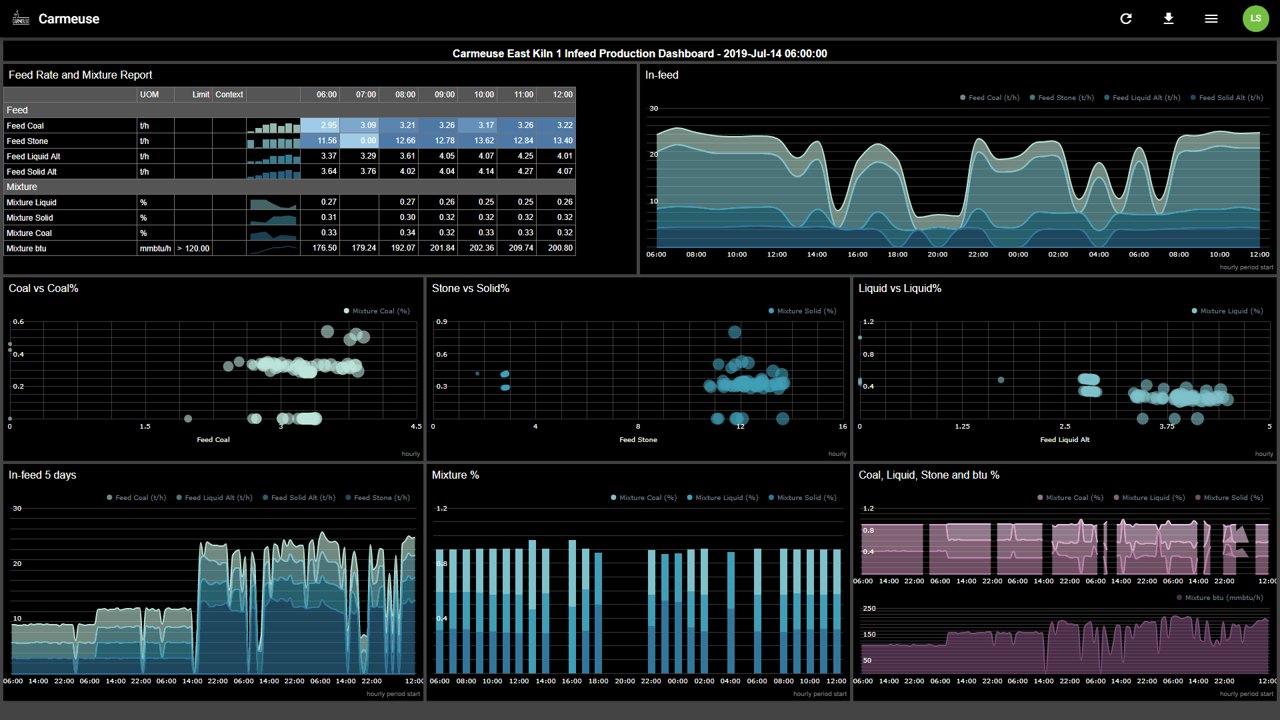The width and height of the screenshot is (1280, 720).
Task: Open the hamburger menu in the header
Action: pos(1211,19)
